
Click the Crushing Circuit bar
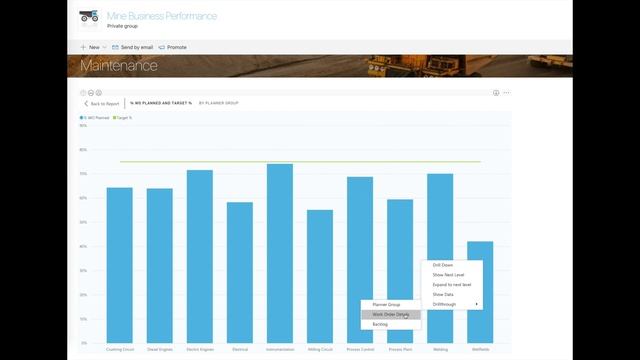pyautogui.click(x=120, y=265)
